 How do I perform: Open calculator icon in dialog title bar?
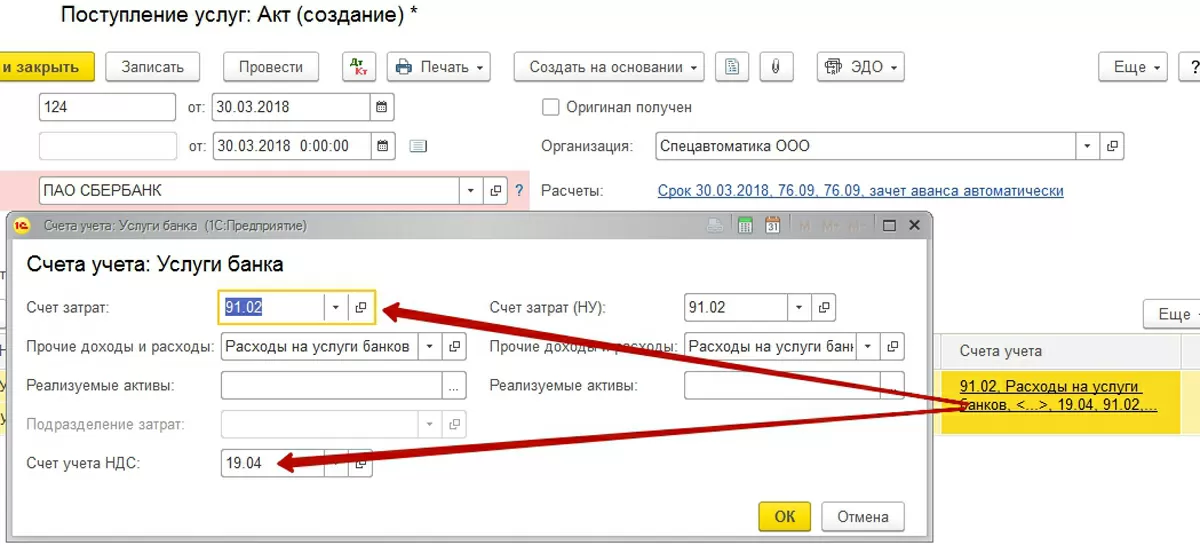[x=744, y=226]
